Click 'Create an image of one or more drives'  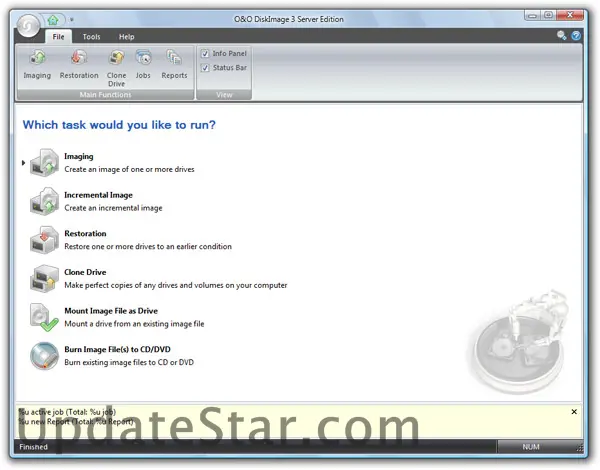coord(129,169)
